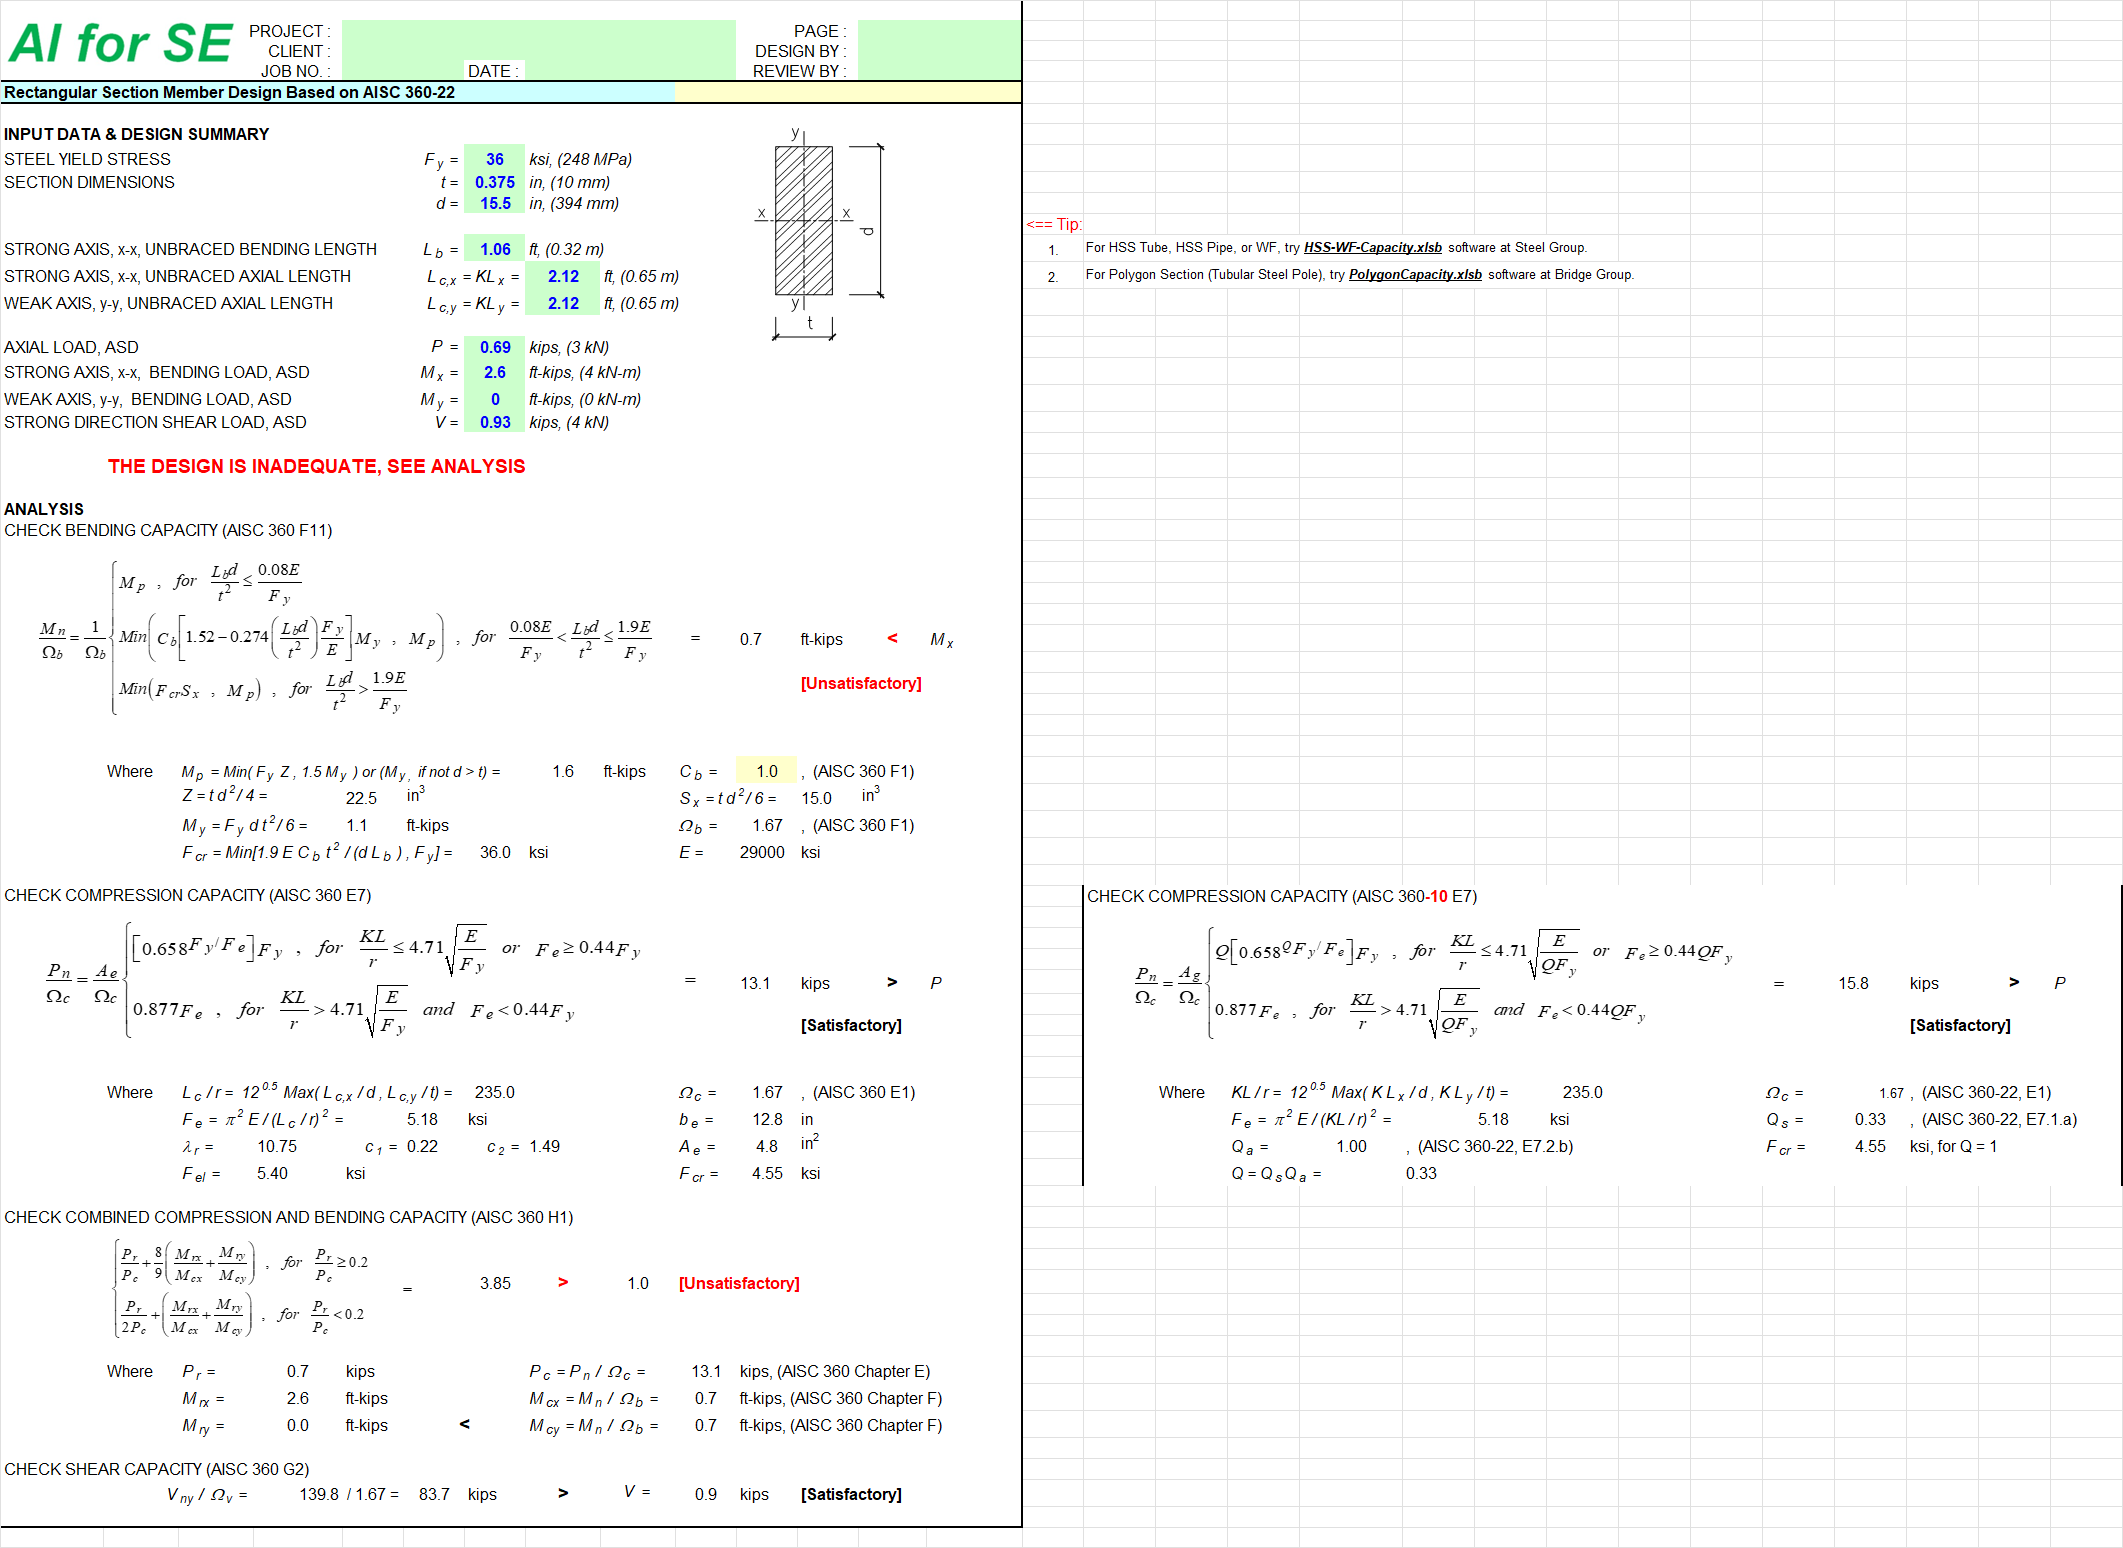Click the rectangular section diagram

click(x=804, y=221)
